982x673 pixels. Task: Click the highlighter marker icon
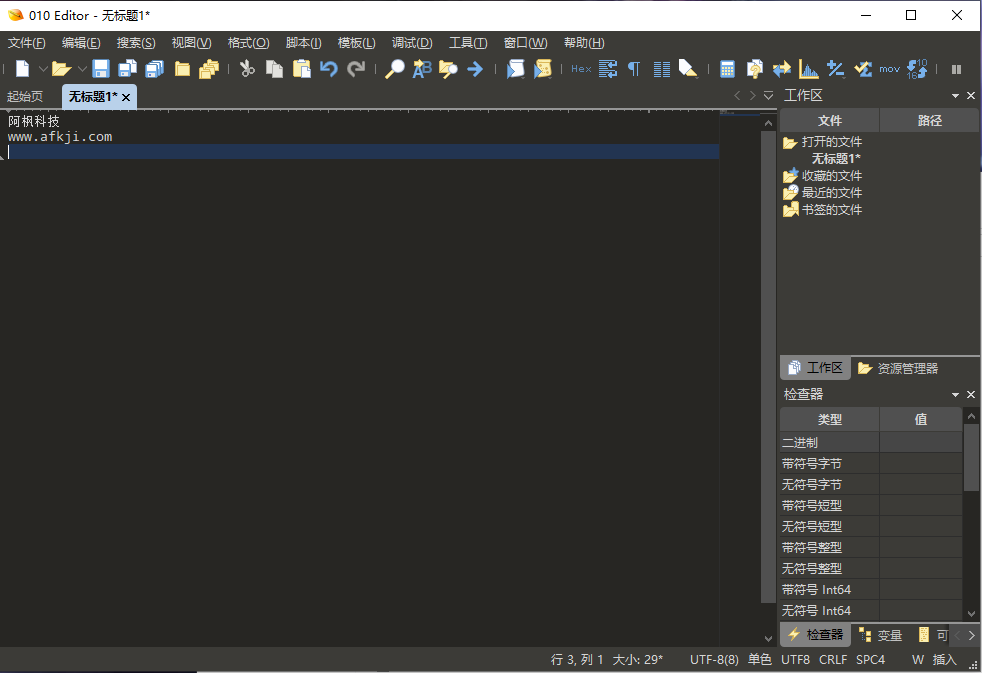tap(688, 69)
